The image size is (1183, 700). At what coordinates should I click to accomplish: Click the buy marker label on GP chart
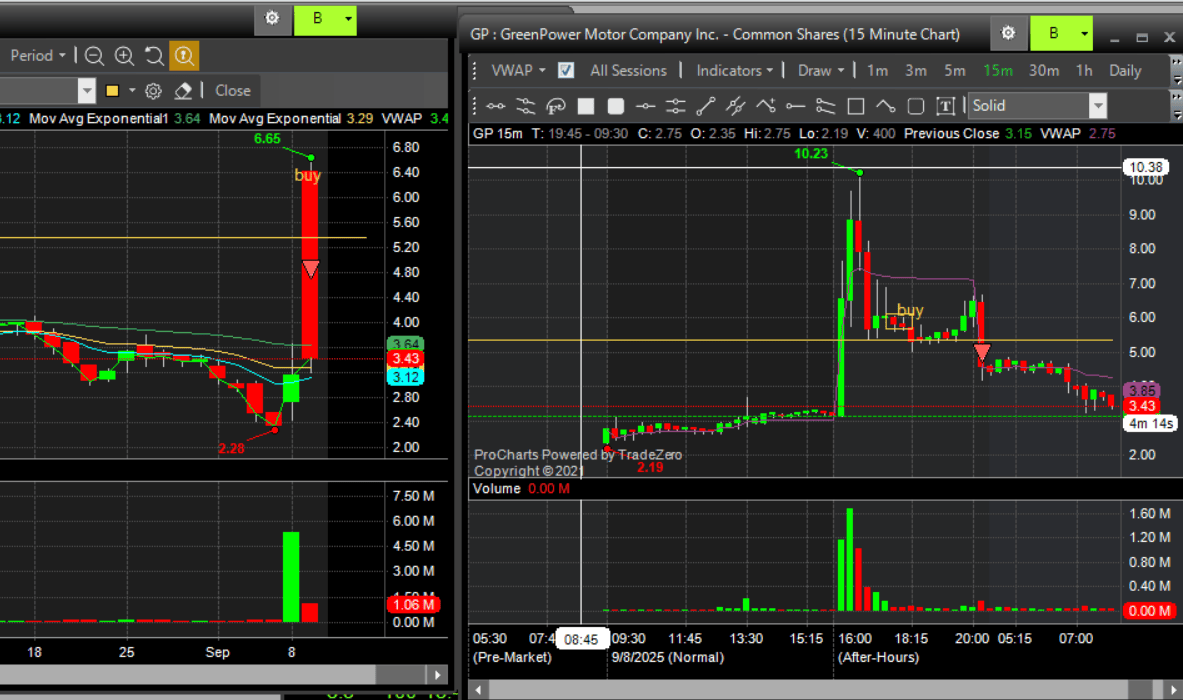tap(910, 310)
